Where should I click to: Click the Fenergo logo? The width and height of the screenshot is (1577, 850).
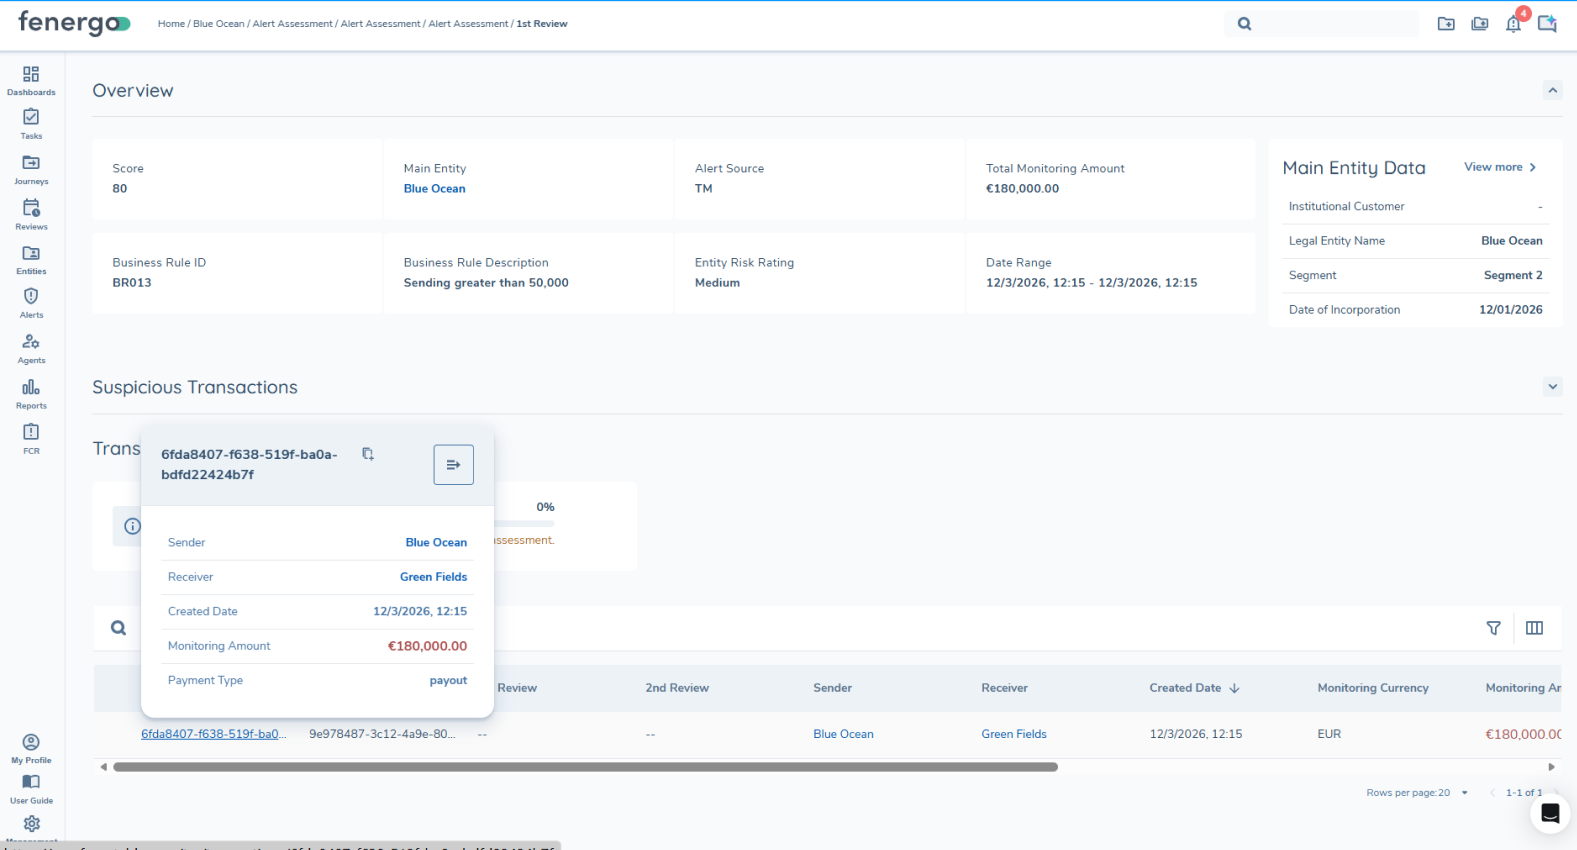(x=74, y=23)
